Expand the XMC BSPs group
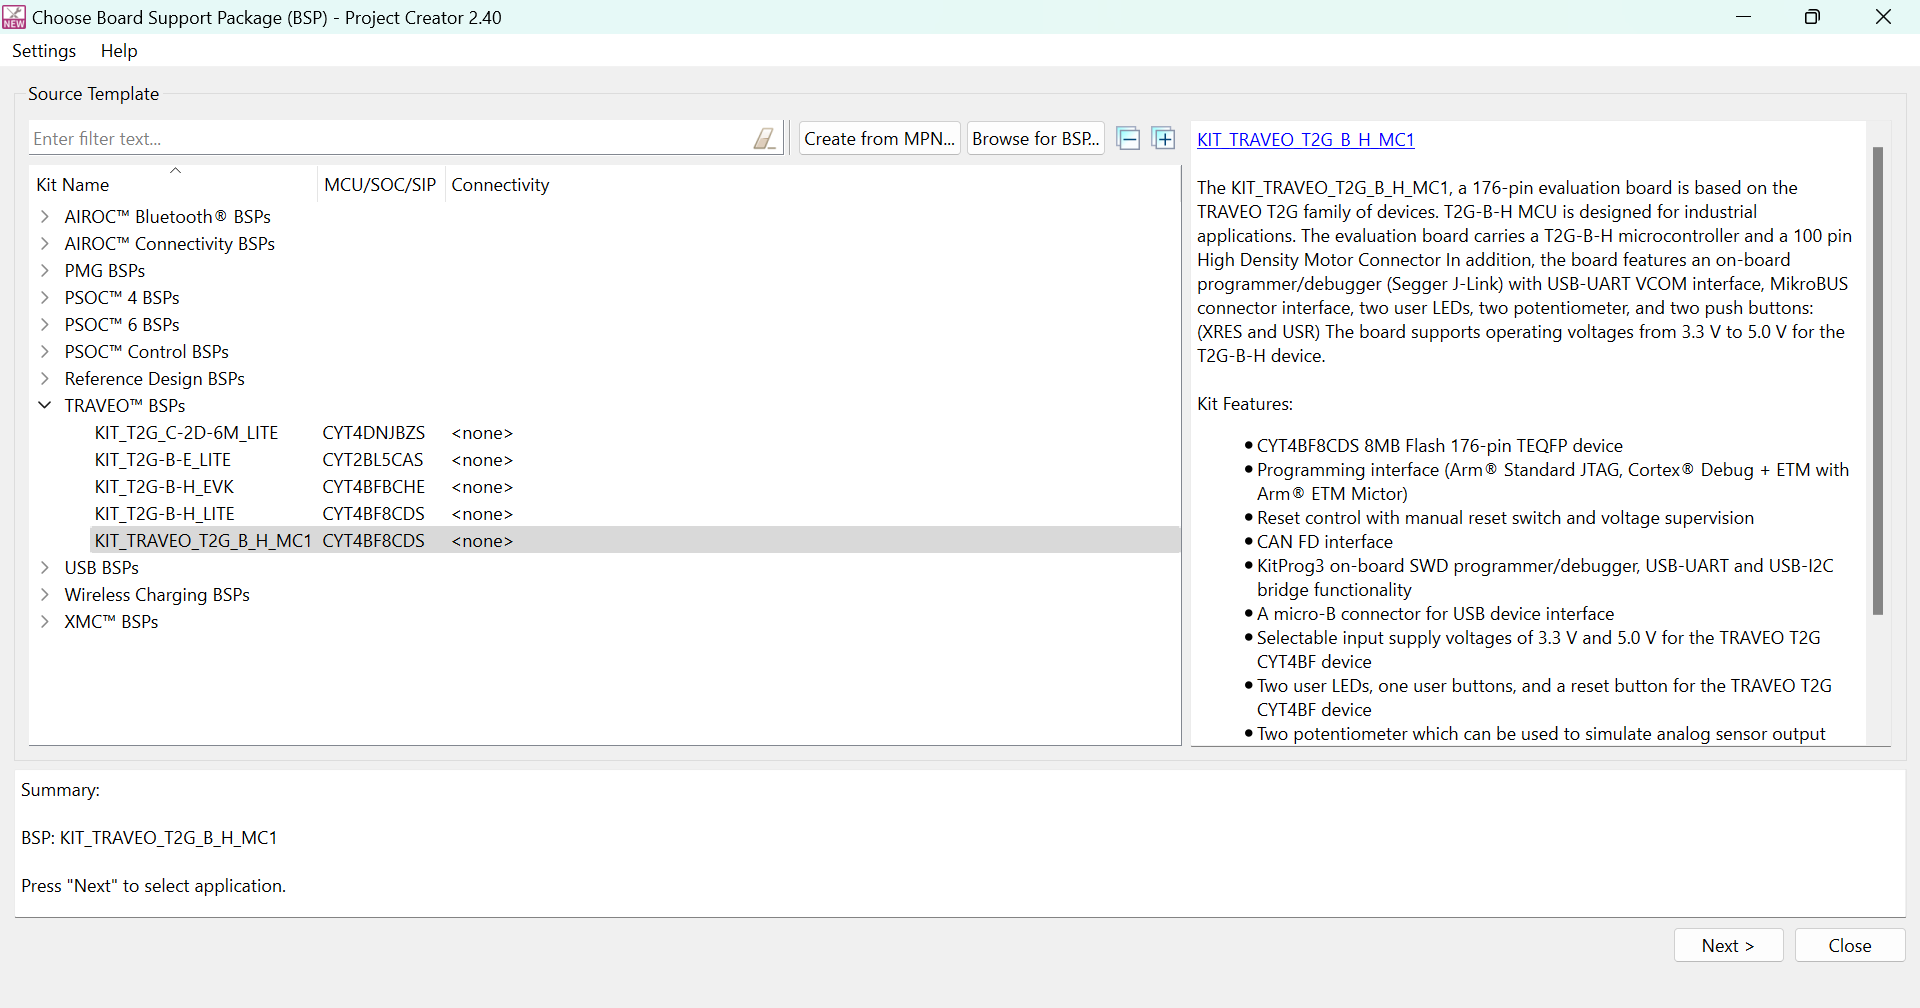The width and height of the screenshot is (1920, 1008). [45, 622]
